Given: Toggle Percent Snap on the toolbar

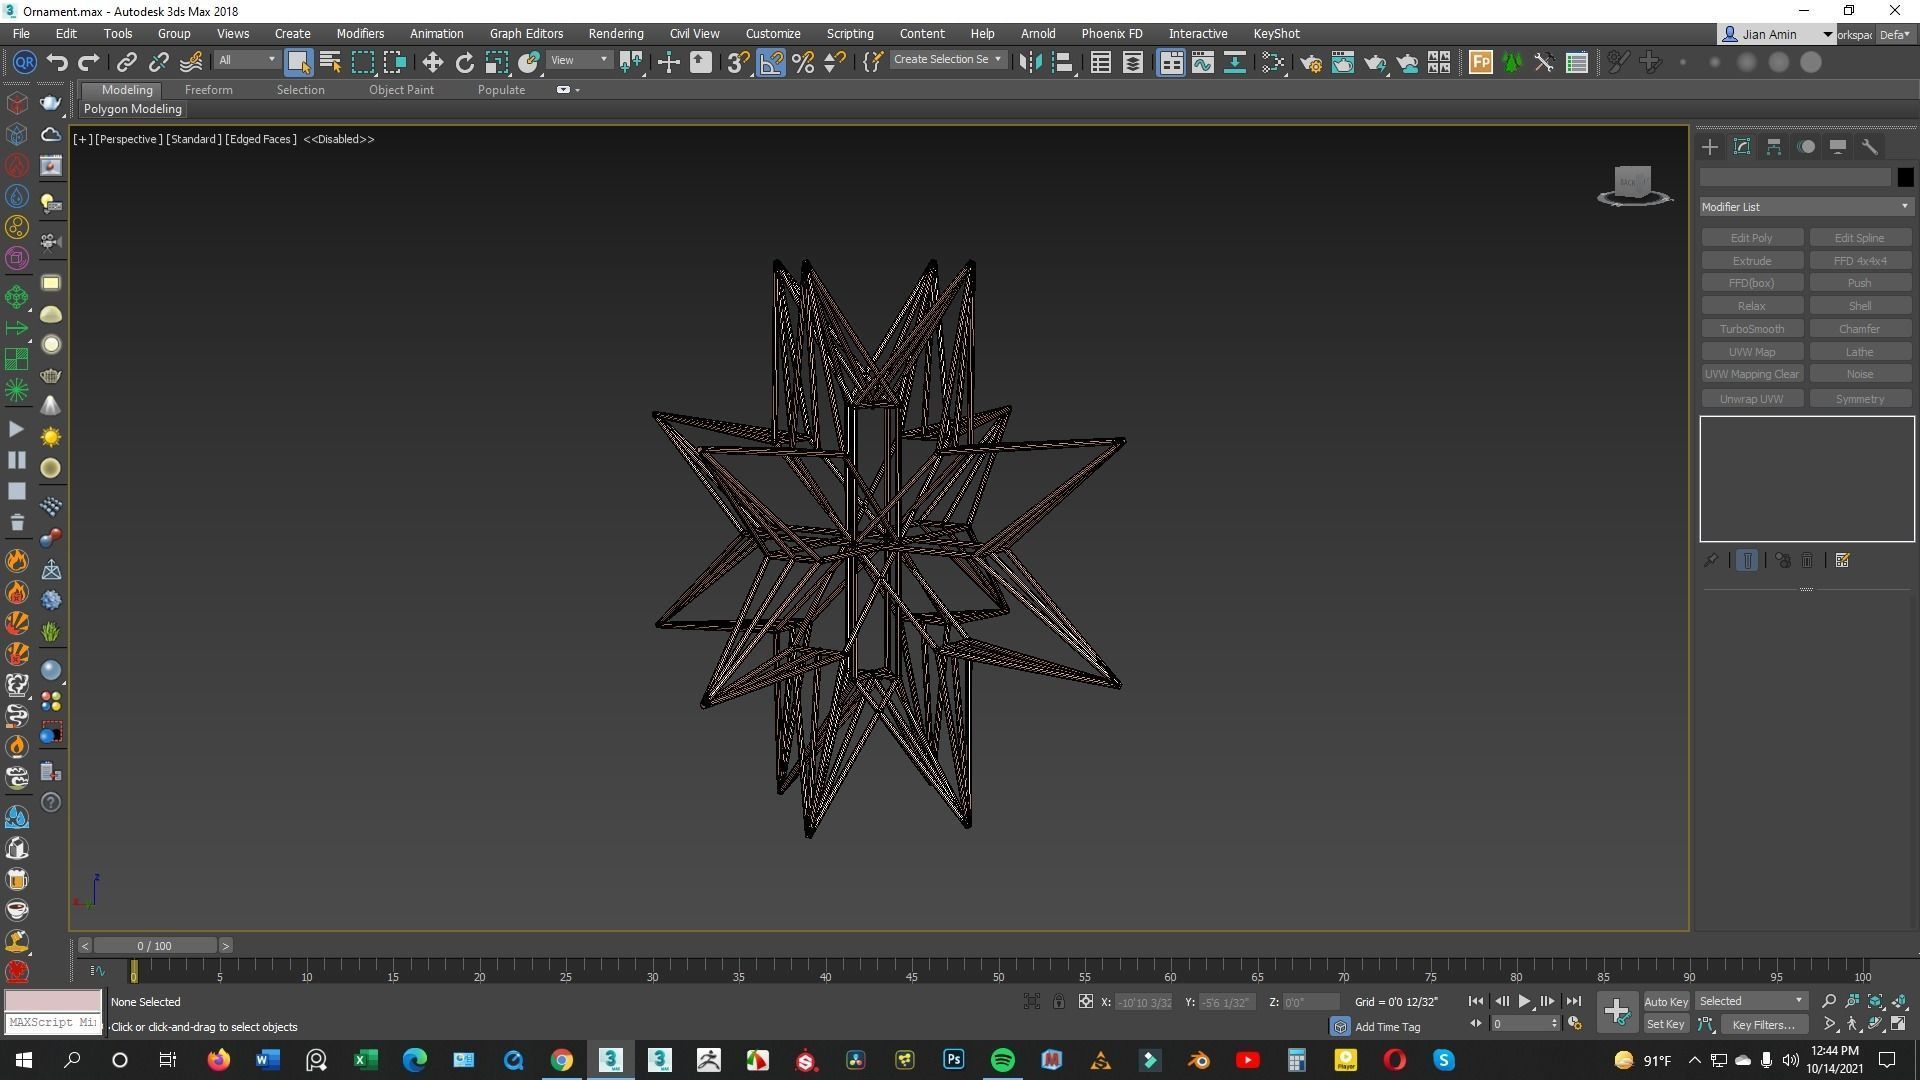Looking at the screenshot, I should click(x=803, y=62).
